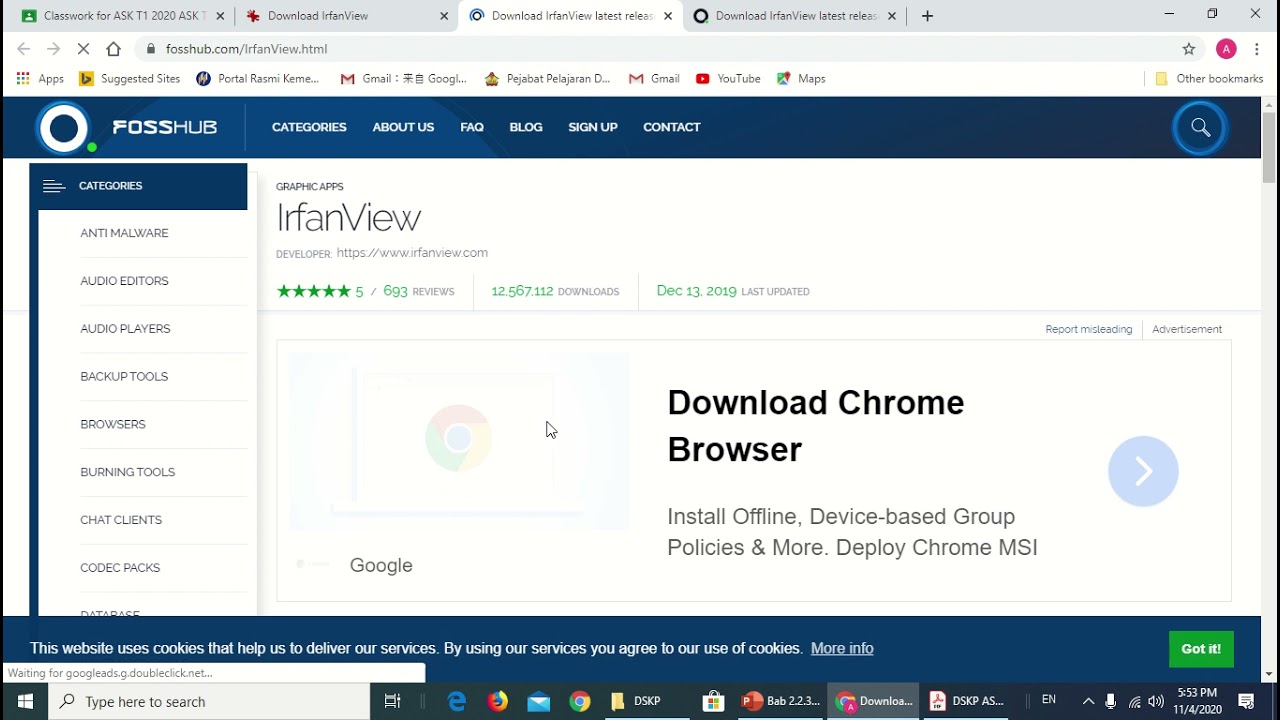Bookmark this page with the star icon
The width and height of the screenshot is (1280, 720).
coord(1189,49)
